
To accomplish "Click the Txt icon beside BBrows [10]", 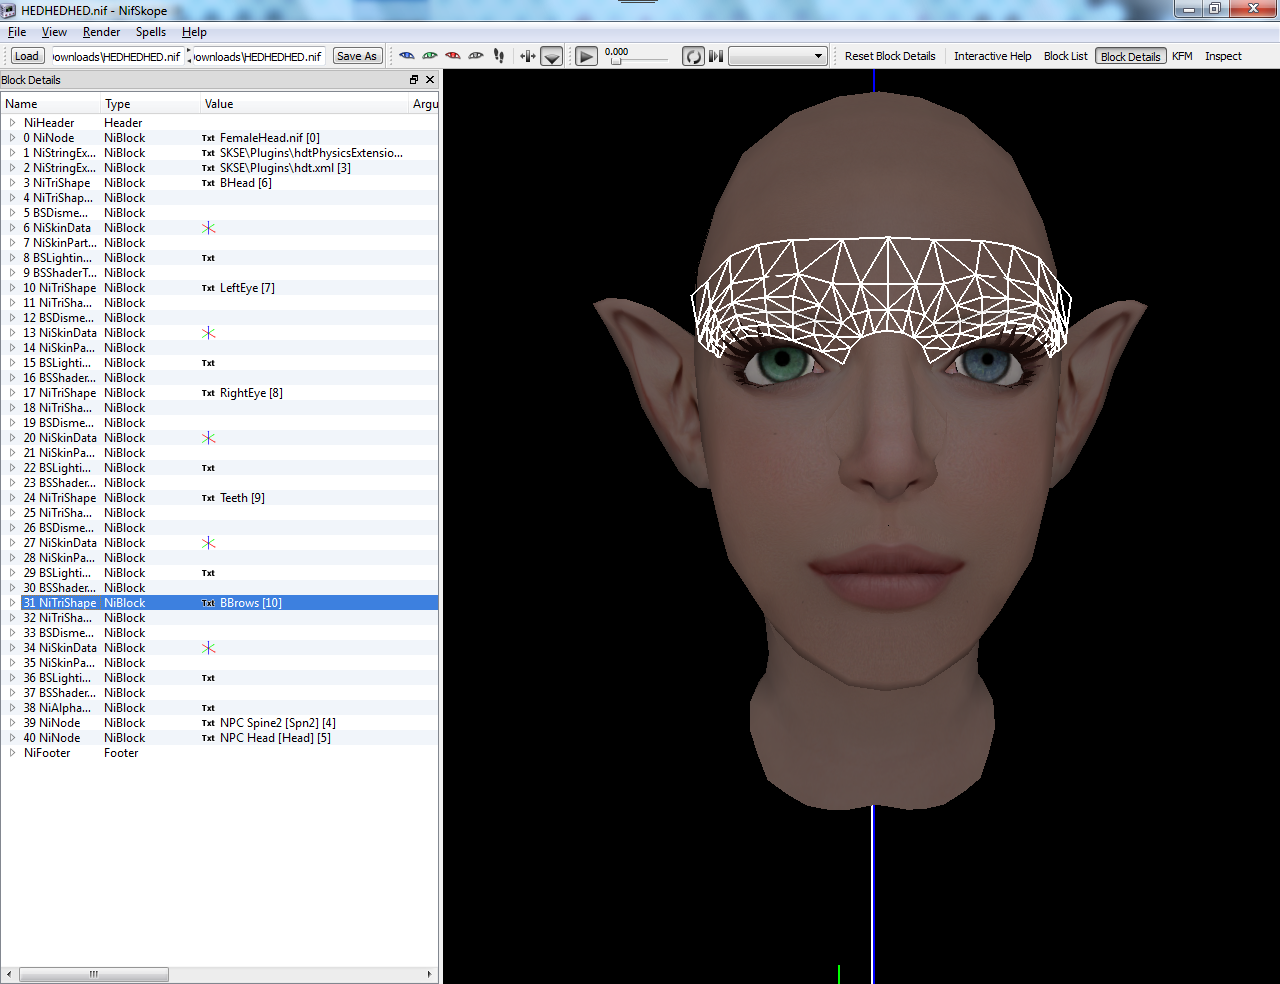I will coord(208,603).
